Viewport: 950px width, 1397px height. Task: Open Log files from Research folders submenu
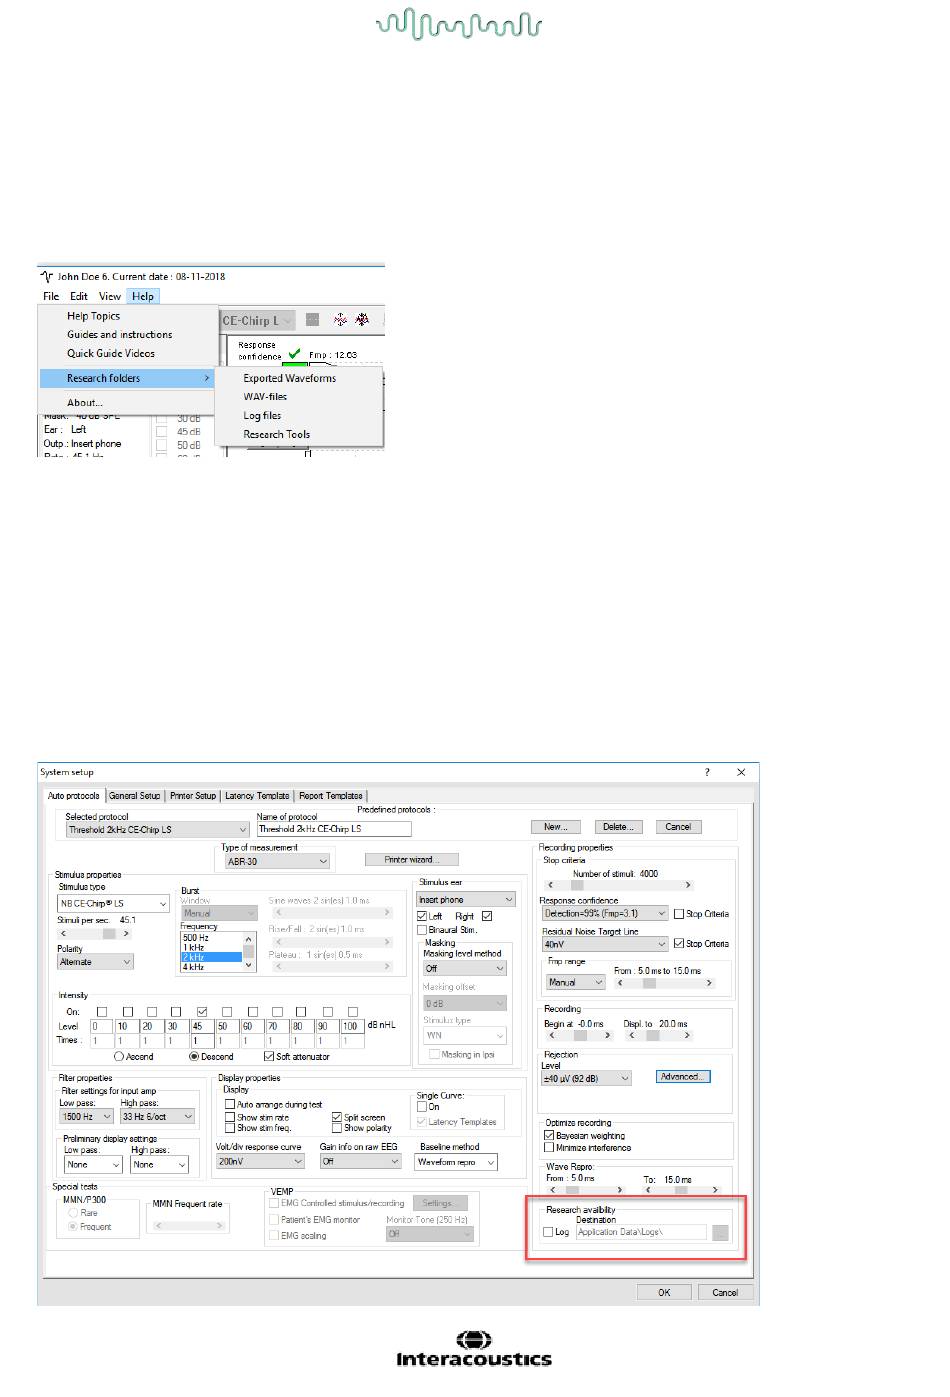coord(262,415)
